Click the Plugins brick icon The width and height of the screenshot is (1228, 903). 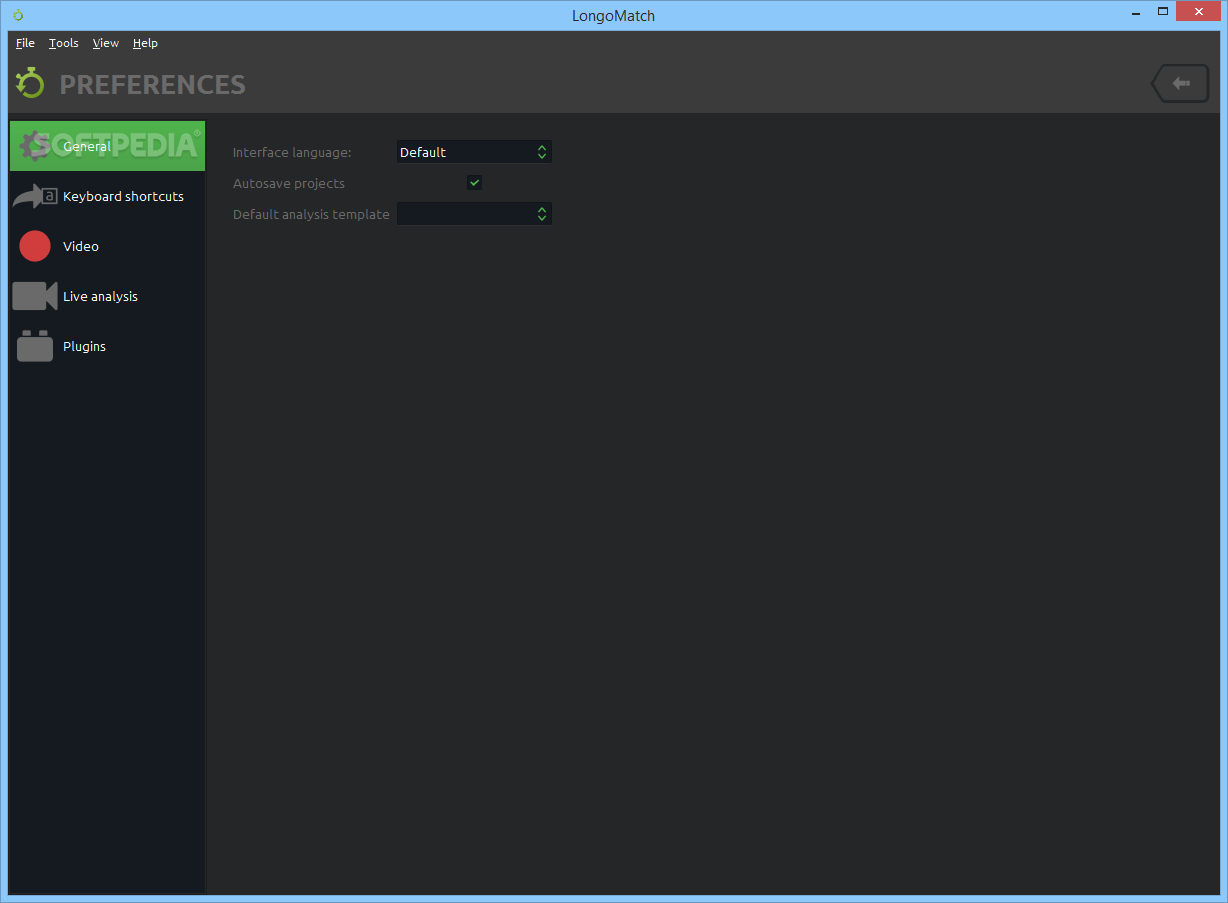click(35, 346)
